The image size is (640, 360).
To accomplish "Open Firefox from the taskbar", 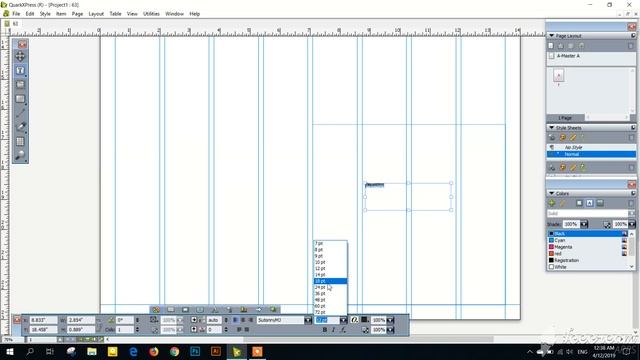I will (154, 351).
